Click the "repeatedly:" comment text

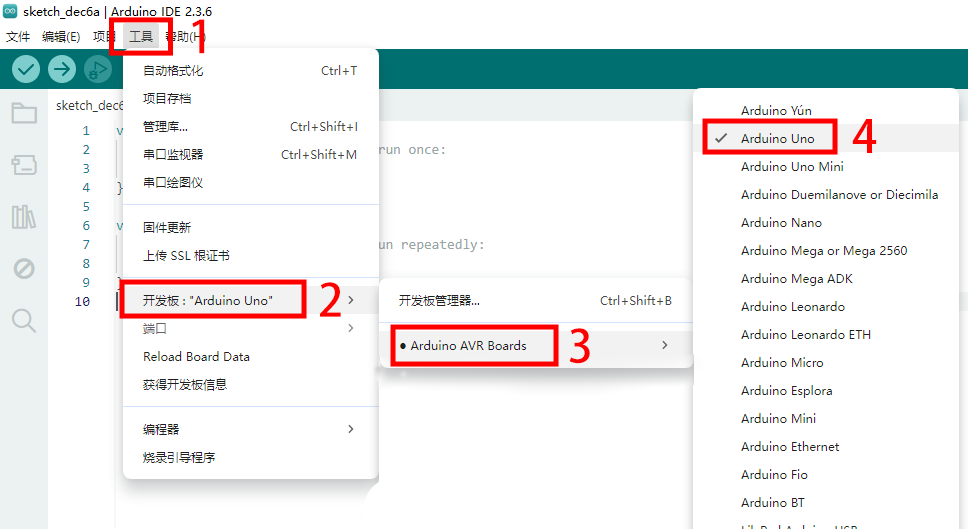443,244
